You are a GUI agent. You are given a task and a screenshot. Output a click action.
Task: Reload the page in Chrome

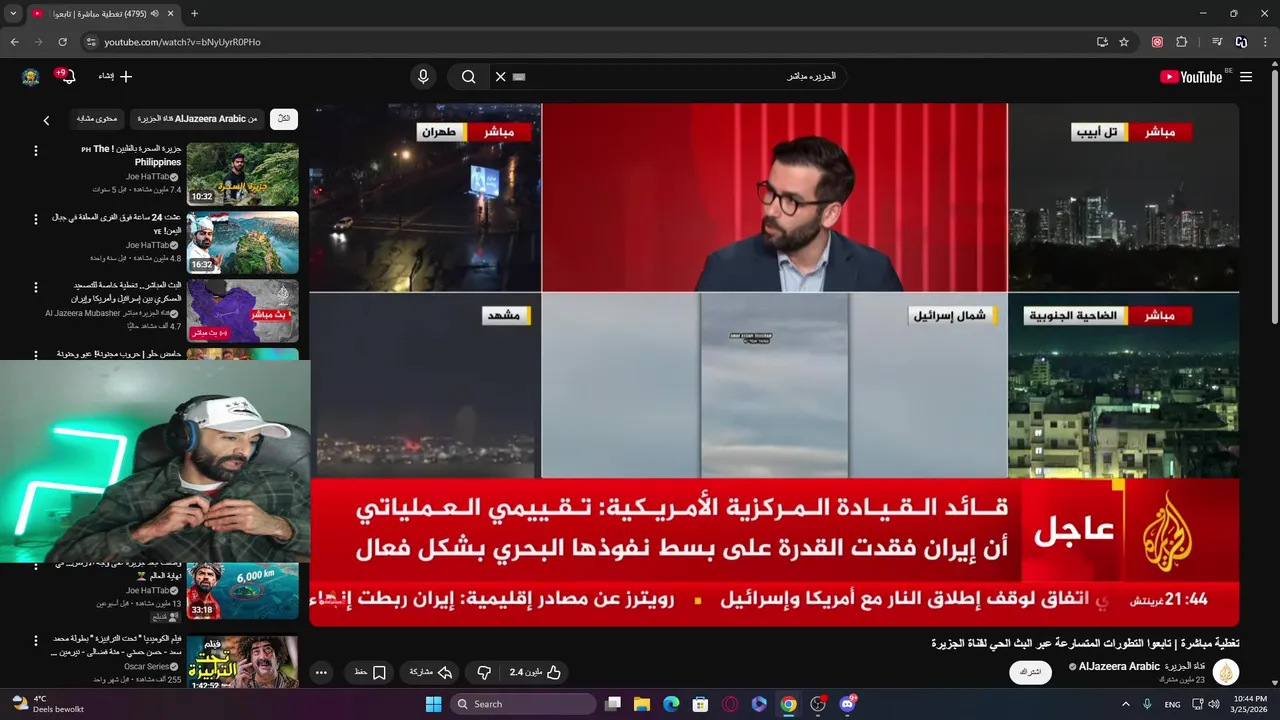point(62,42)
